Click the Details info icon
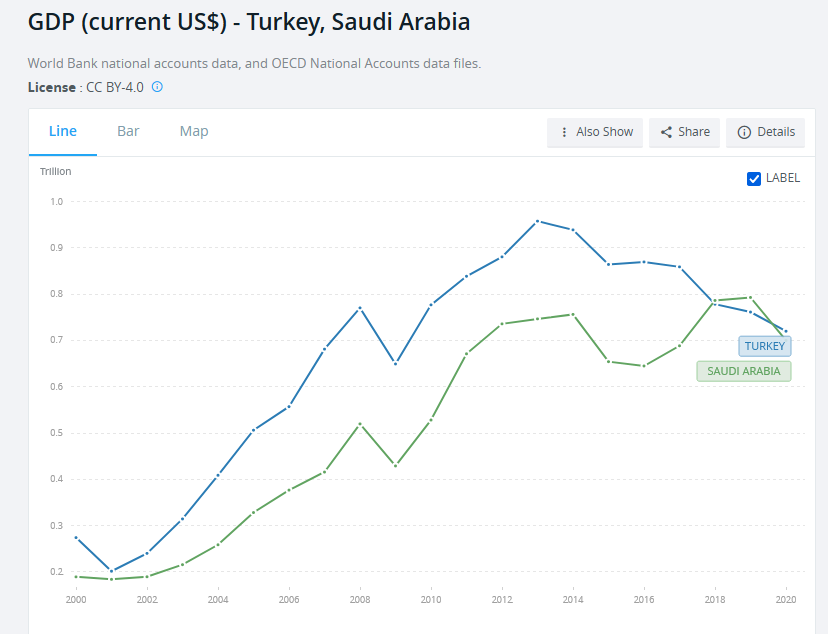The width and height of the screenshot is (828, 634). pos(744,132)
